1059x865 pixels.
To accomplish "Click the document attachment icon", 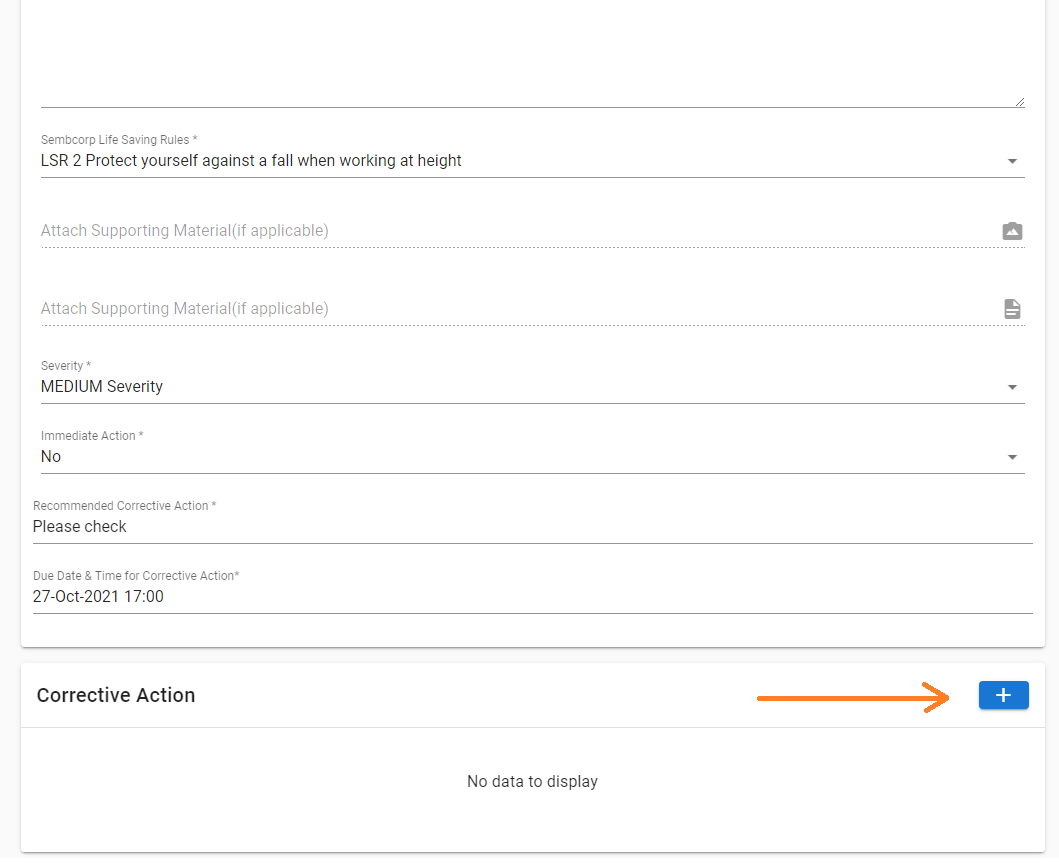I will pos(1012,309).
